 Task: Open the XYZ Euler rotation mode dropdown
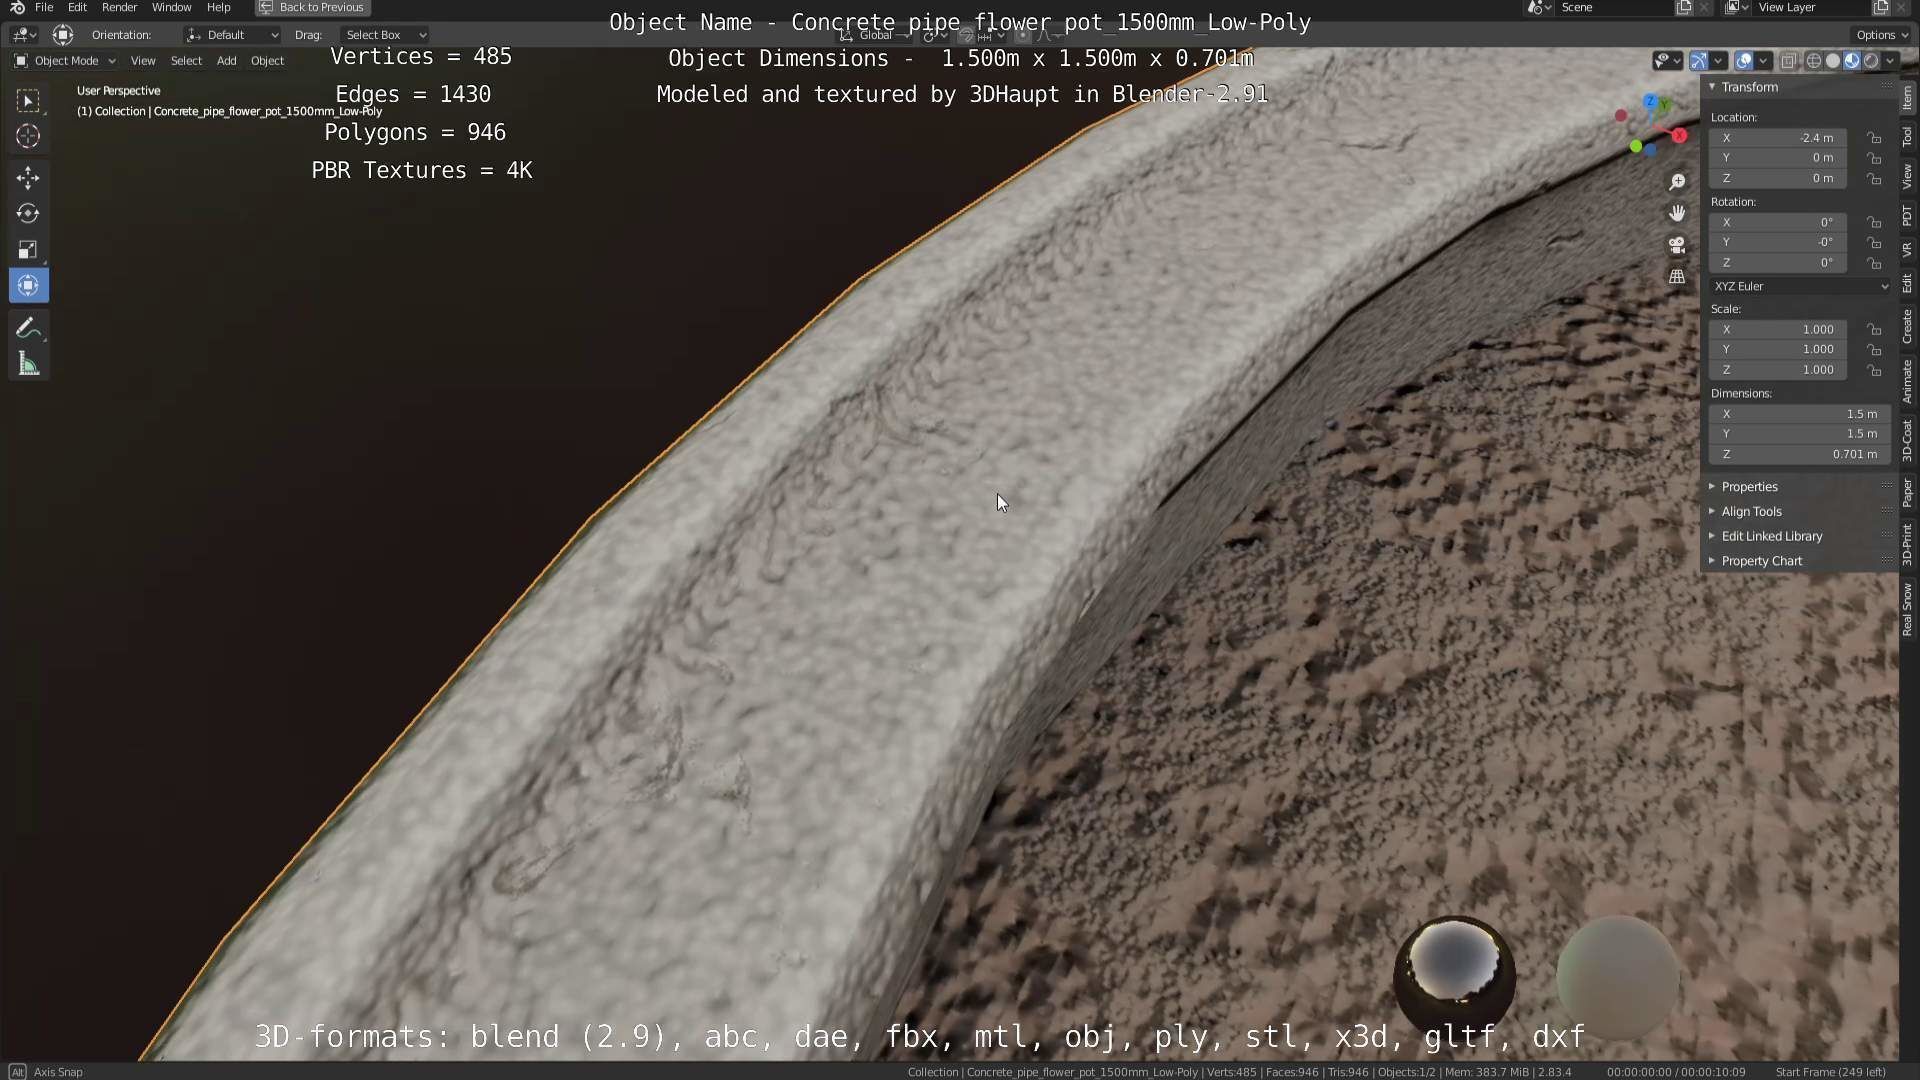(1799, 286)
